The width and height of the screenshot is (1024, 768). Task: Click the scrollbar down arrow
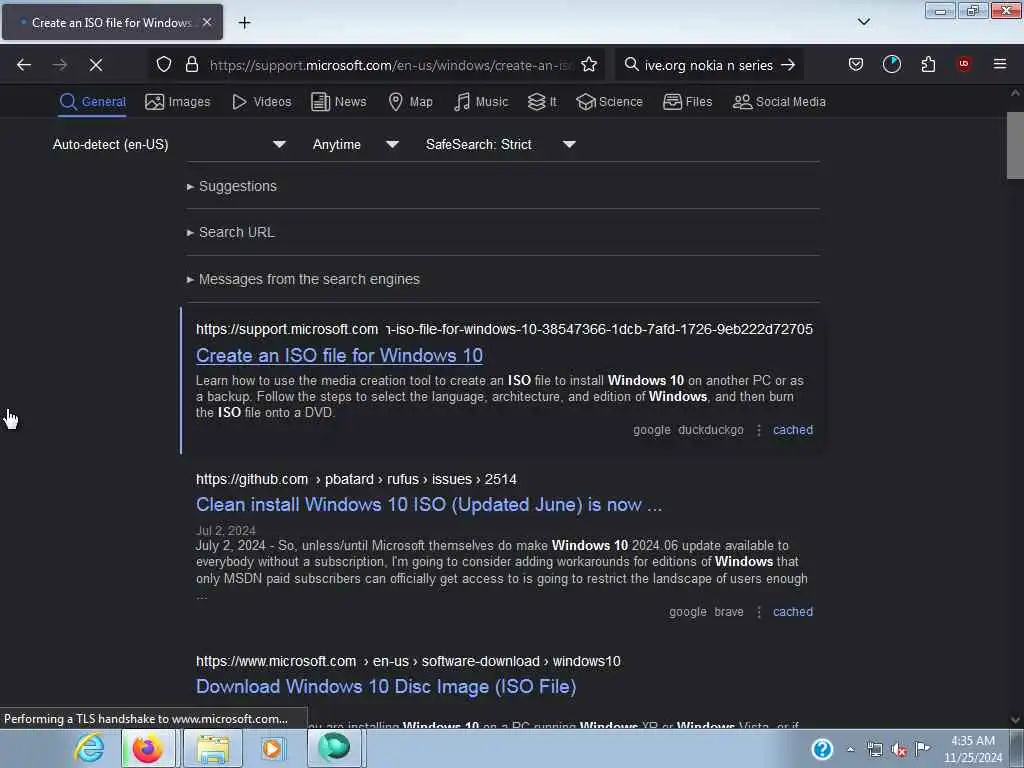(1015, 720)
